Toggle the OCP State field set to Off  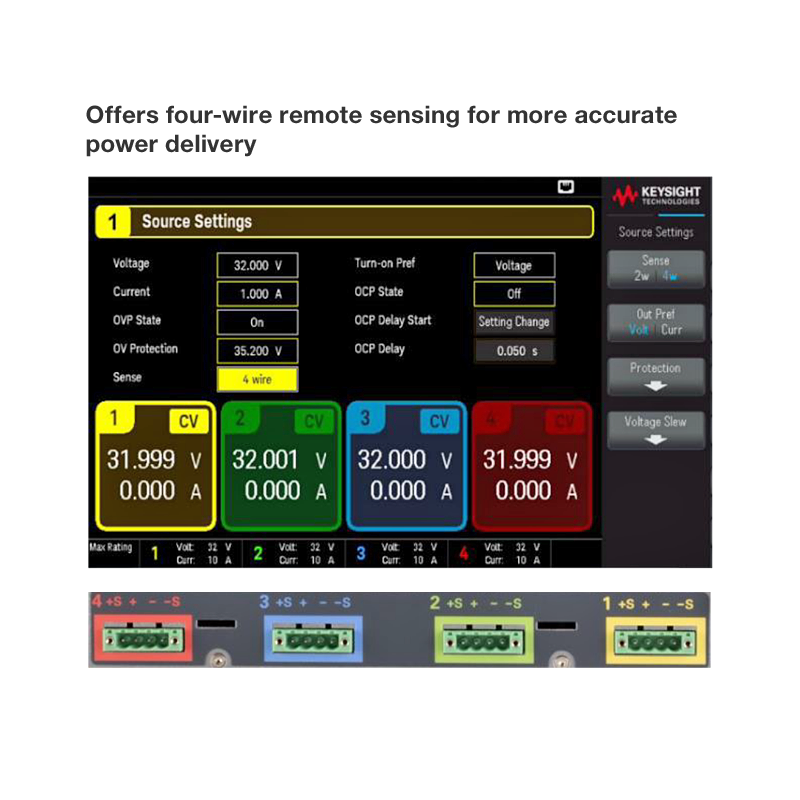tap(514, 294)
